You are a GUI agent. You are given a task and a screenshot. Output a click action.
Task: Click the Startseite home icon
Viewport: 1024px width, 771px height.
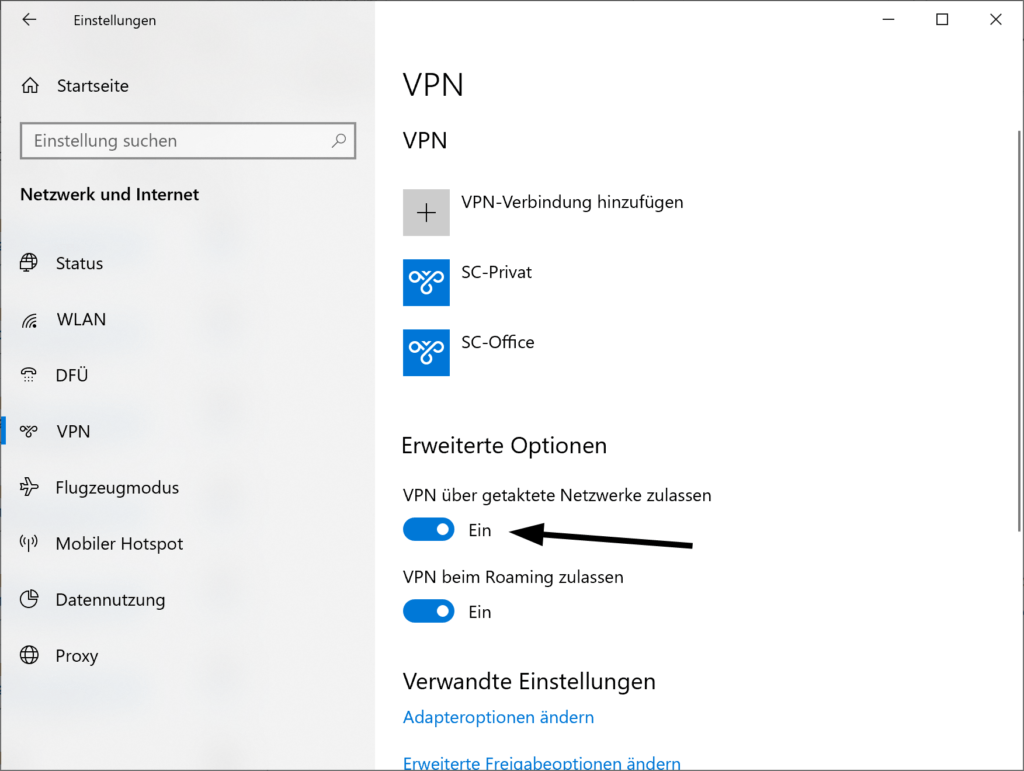pos(31,86)
